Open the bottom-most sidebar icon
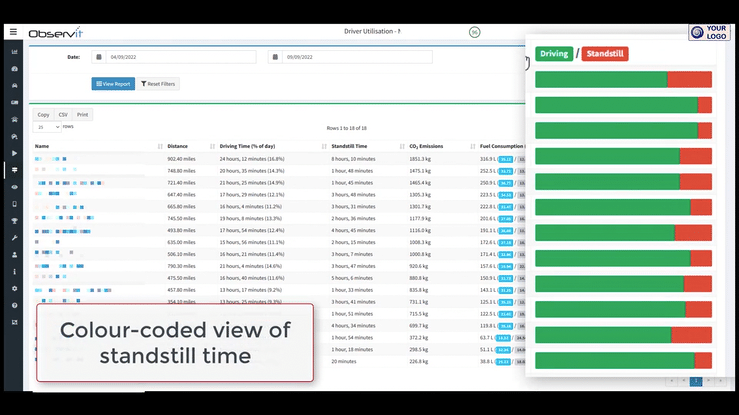The width and height of the screenshot is (739, 415). pyautogui.click(x=15, y=322)
